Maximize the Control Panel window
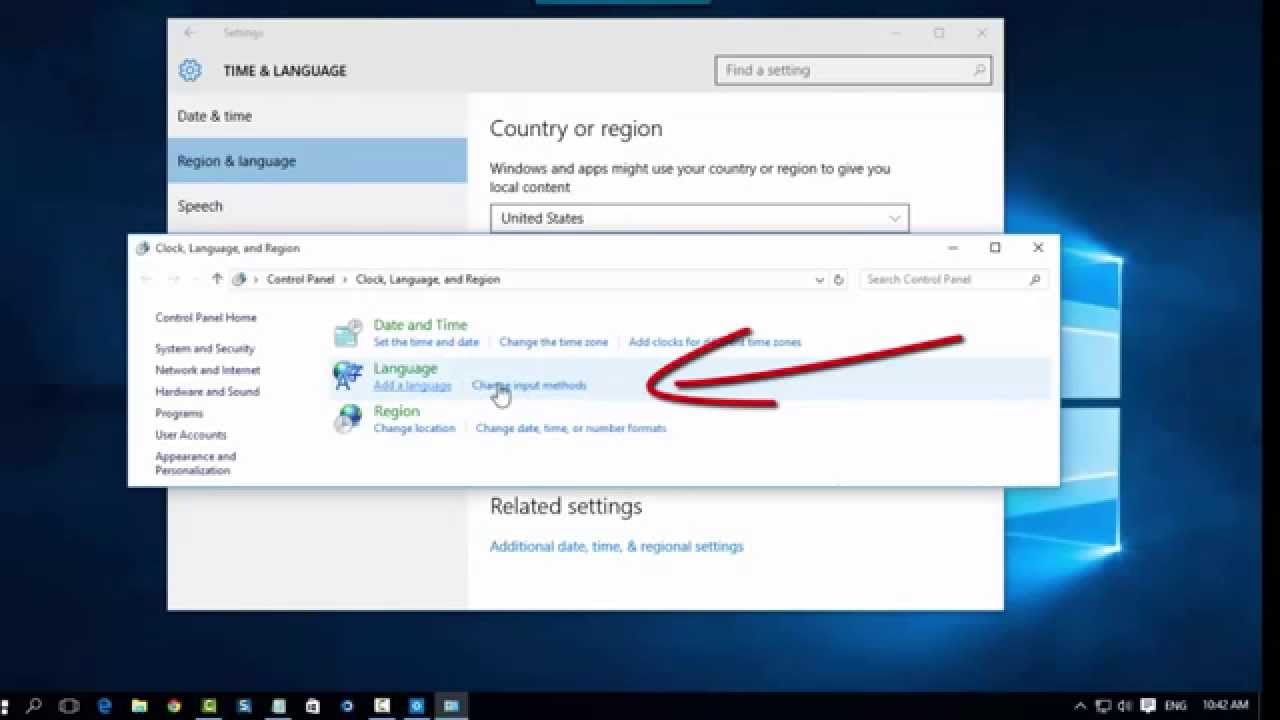The image size is (1280, 720). tap(995, 248)
